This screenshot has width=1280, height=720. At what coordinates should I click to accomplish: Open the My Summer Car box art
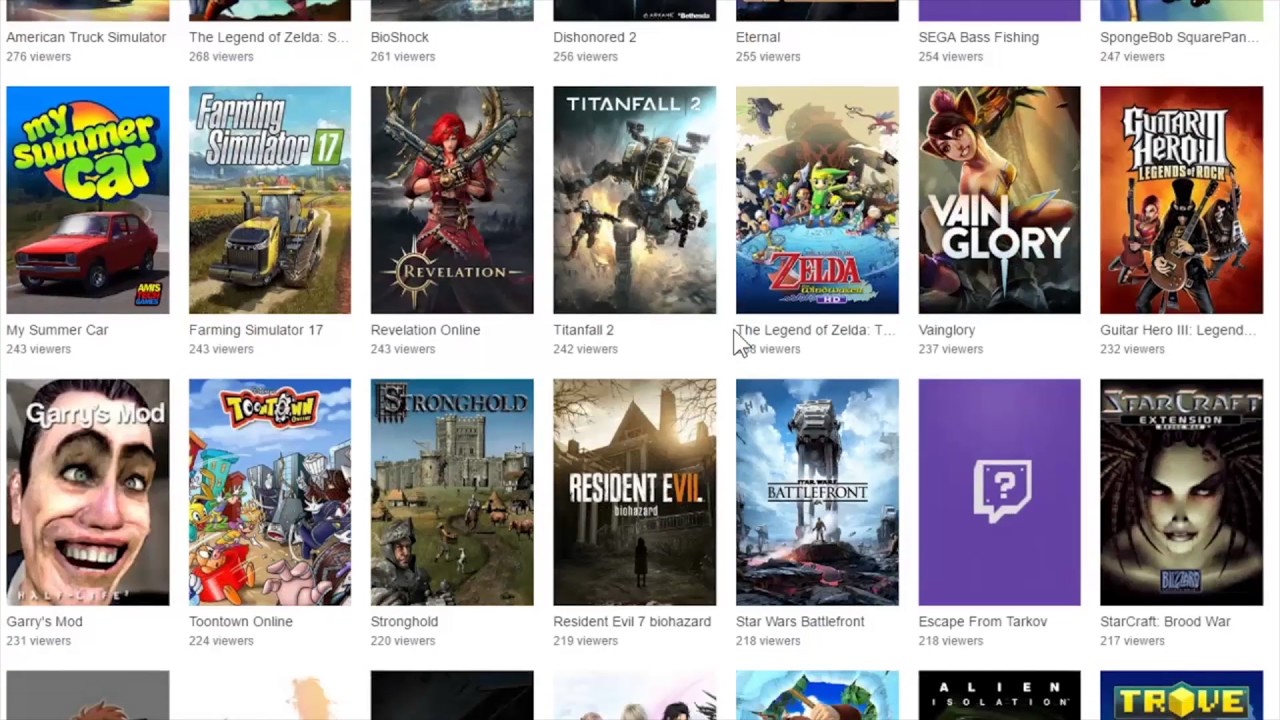pos(88,200)
